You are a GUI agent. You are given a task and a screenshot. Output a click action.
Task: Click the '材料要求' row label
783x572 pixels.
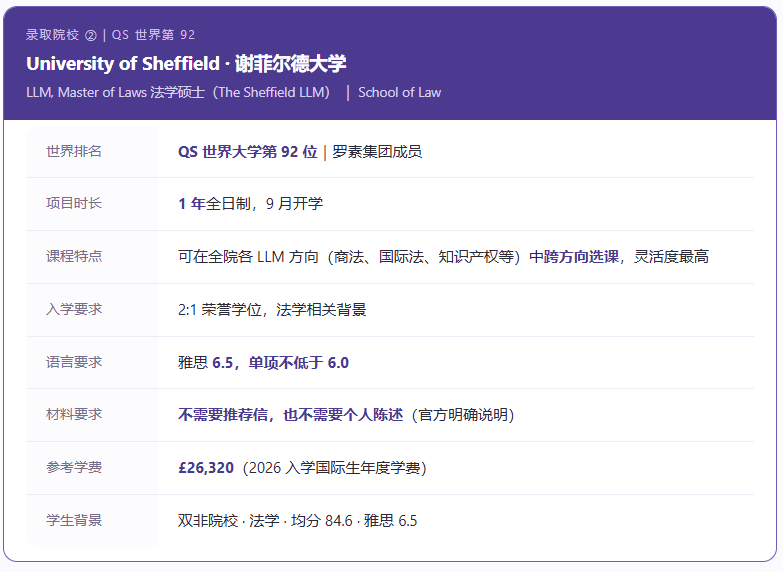pos(74,414)
